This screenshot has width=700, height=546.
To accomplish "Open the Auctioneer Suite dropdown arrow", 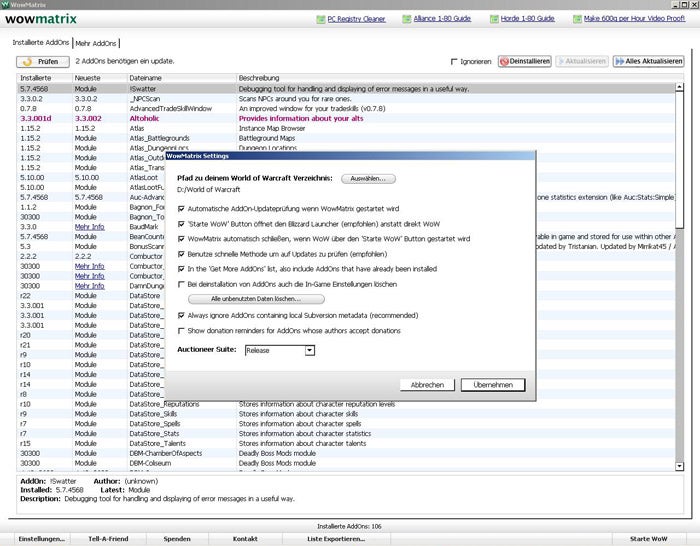I will (310, 350).
